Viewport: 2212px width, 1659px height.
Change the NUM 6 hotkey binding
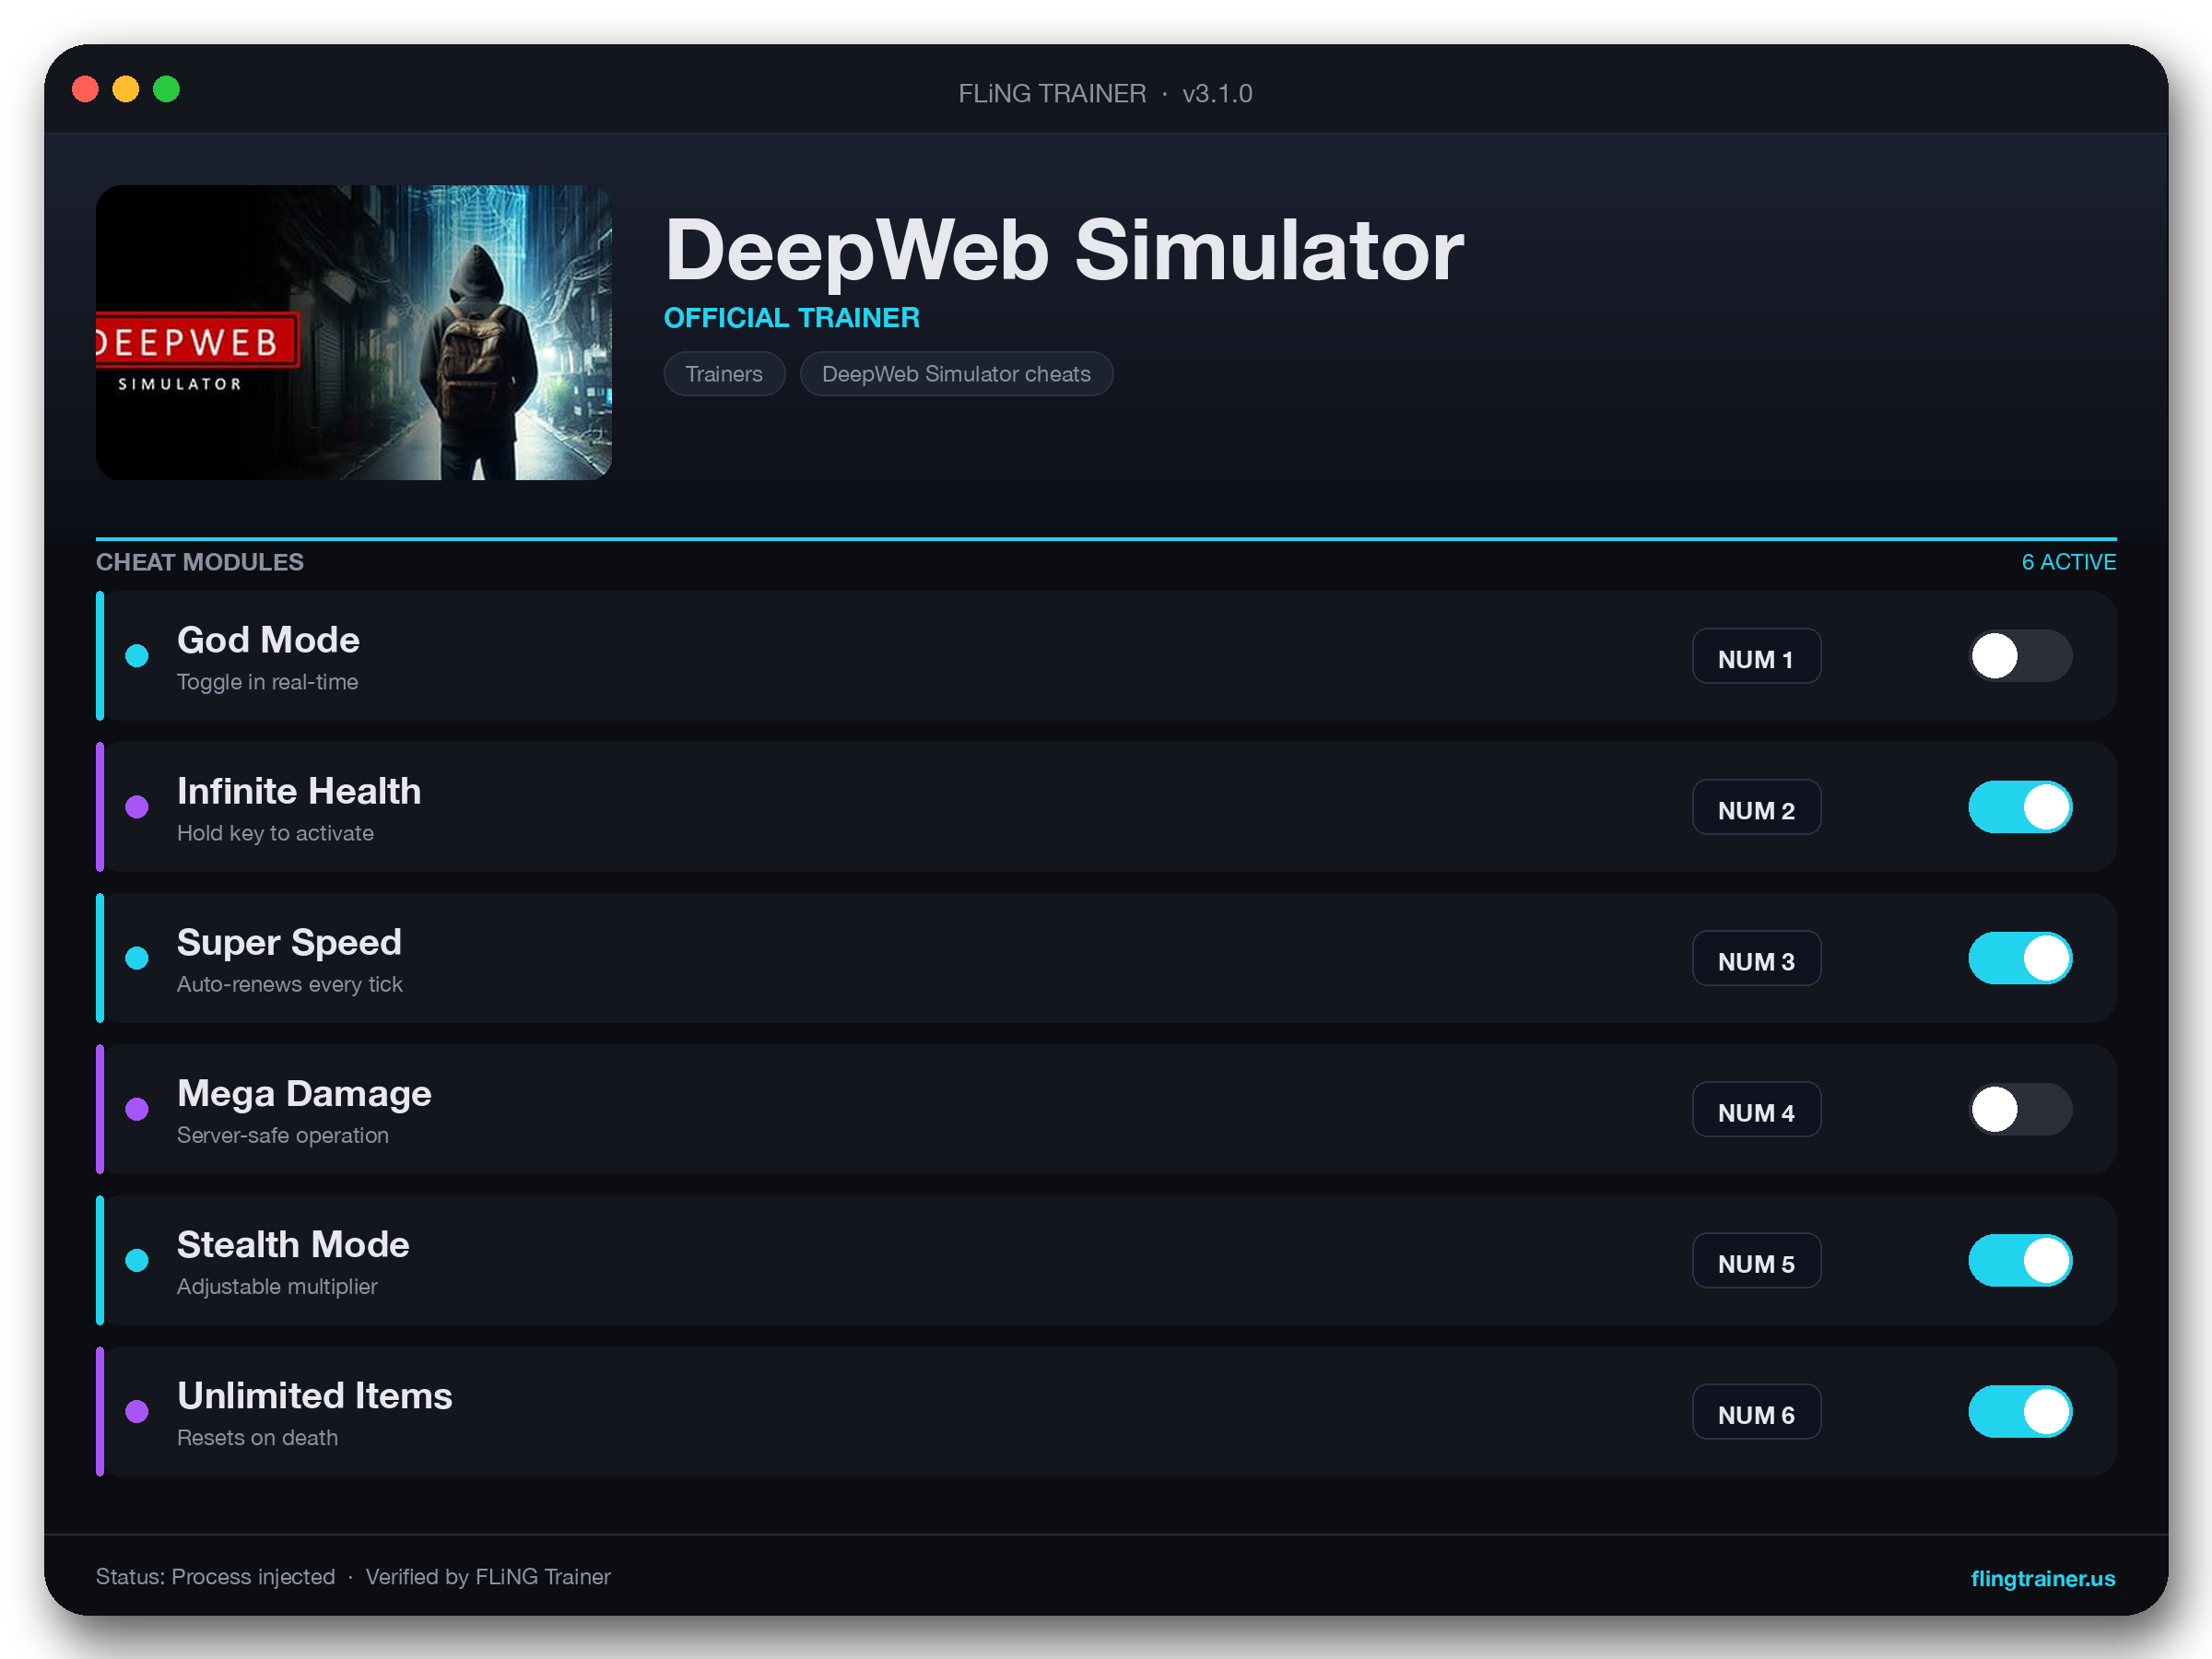click(x=1756, y=1412)
